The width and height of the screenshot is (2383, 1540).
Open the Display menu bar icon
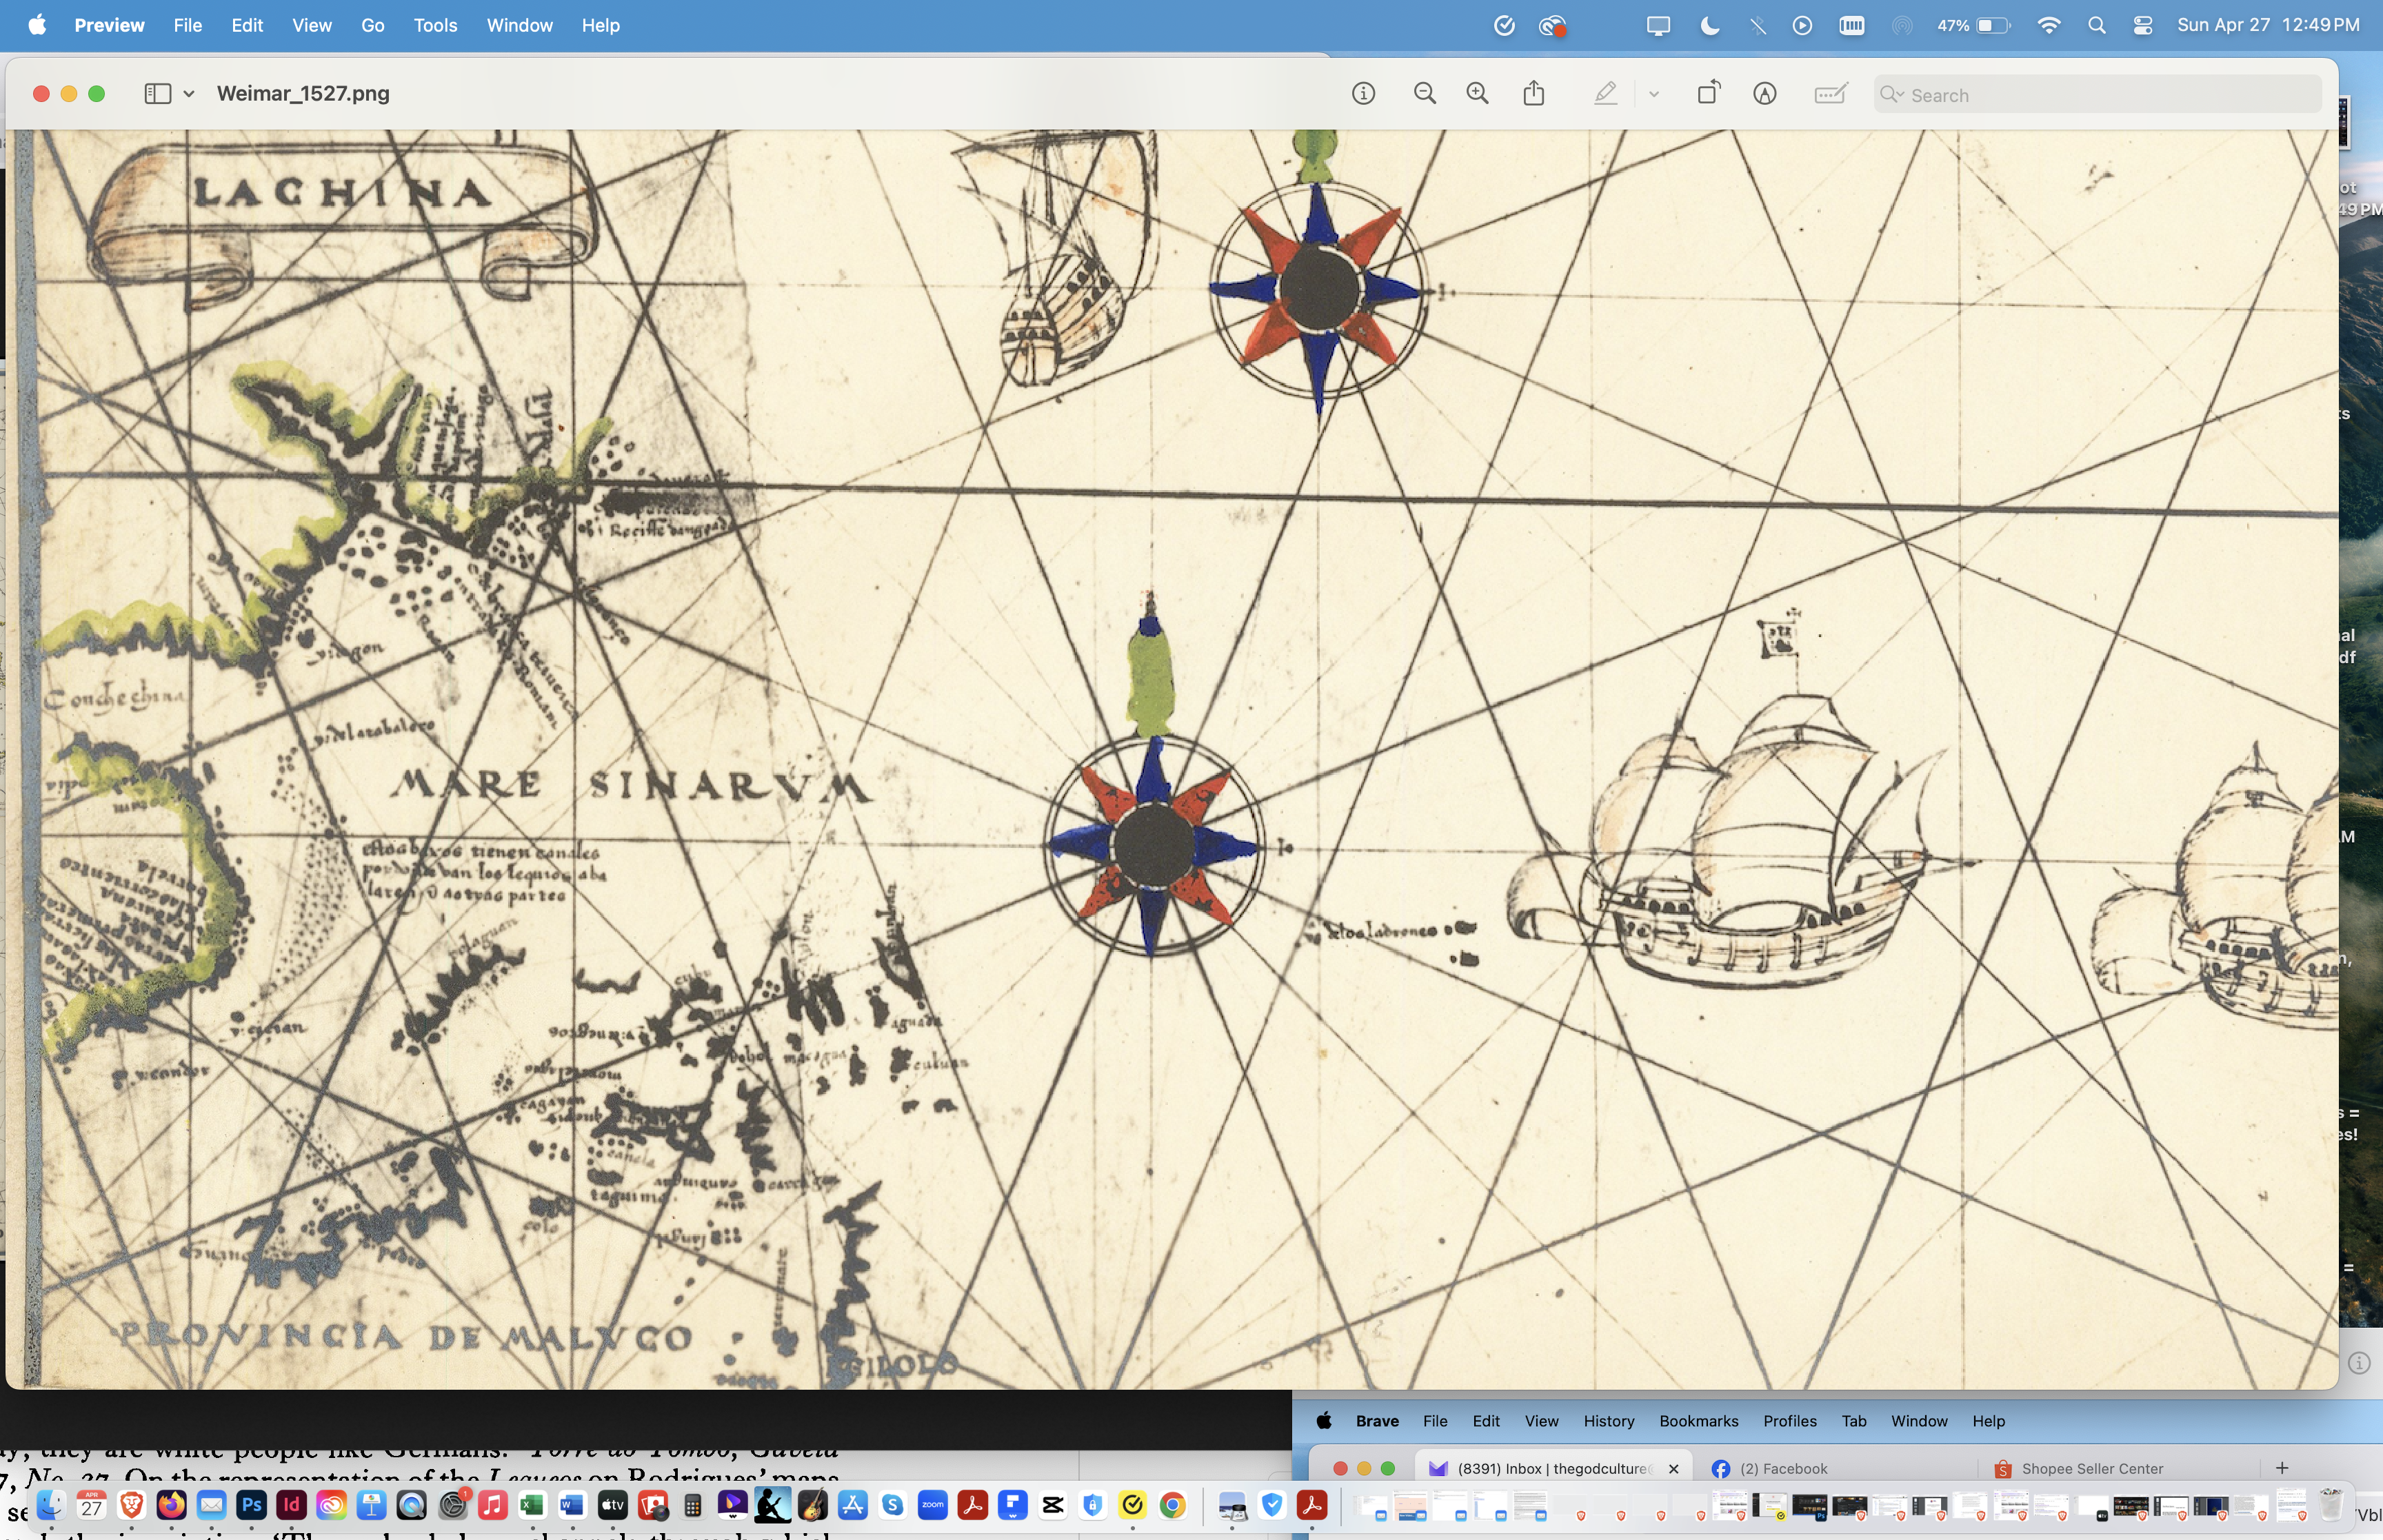[x=1658, y=25]
